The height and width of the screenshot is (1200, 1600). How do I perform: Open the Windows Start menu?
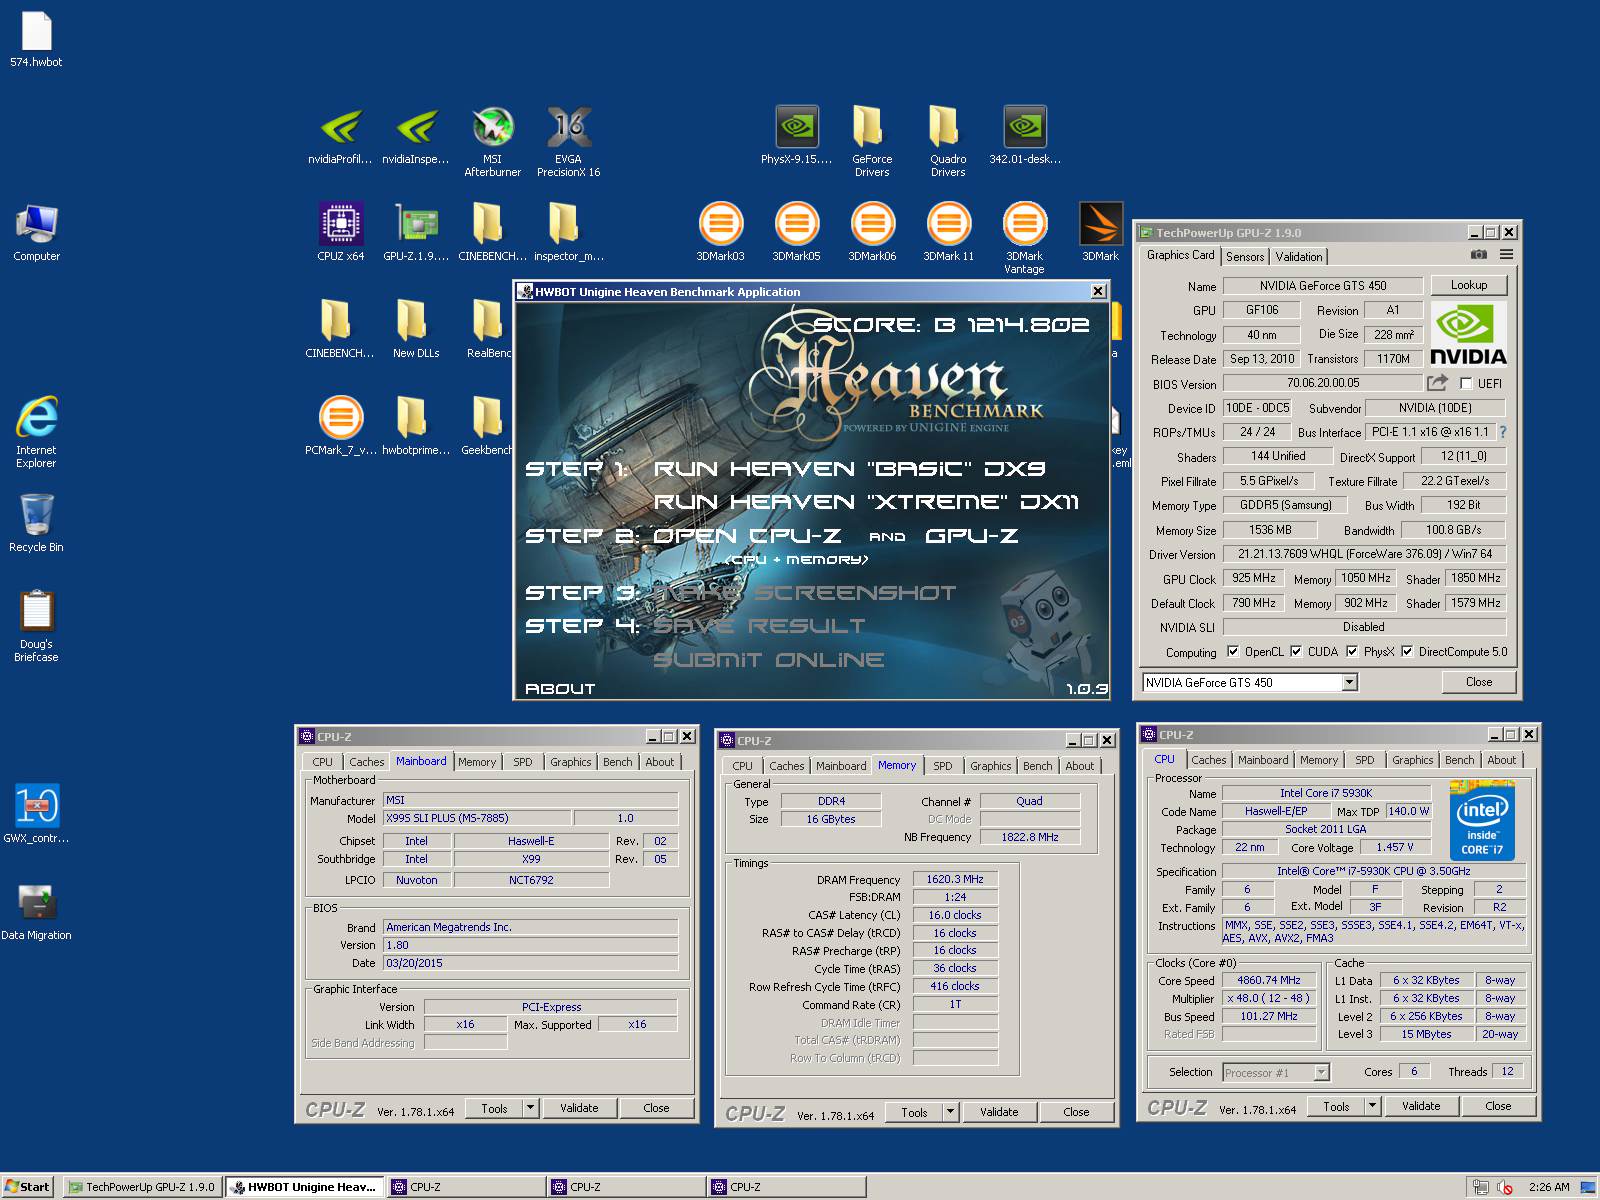(x=27, y=1187)
